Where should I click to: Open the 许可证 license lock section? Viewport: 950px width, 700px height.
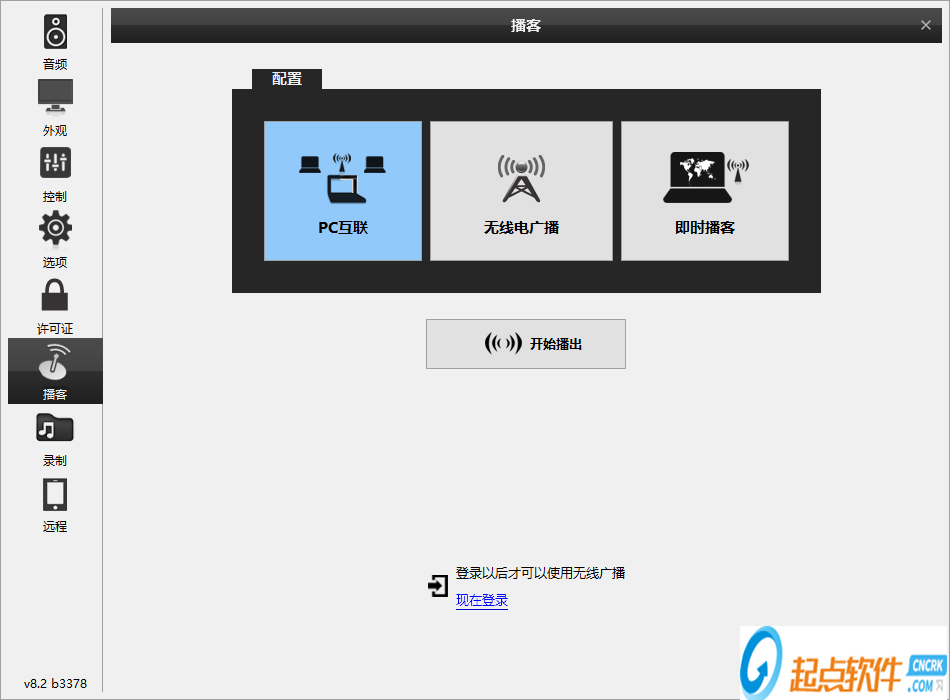coord(55,305)
